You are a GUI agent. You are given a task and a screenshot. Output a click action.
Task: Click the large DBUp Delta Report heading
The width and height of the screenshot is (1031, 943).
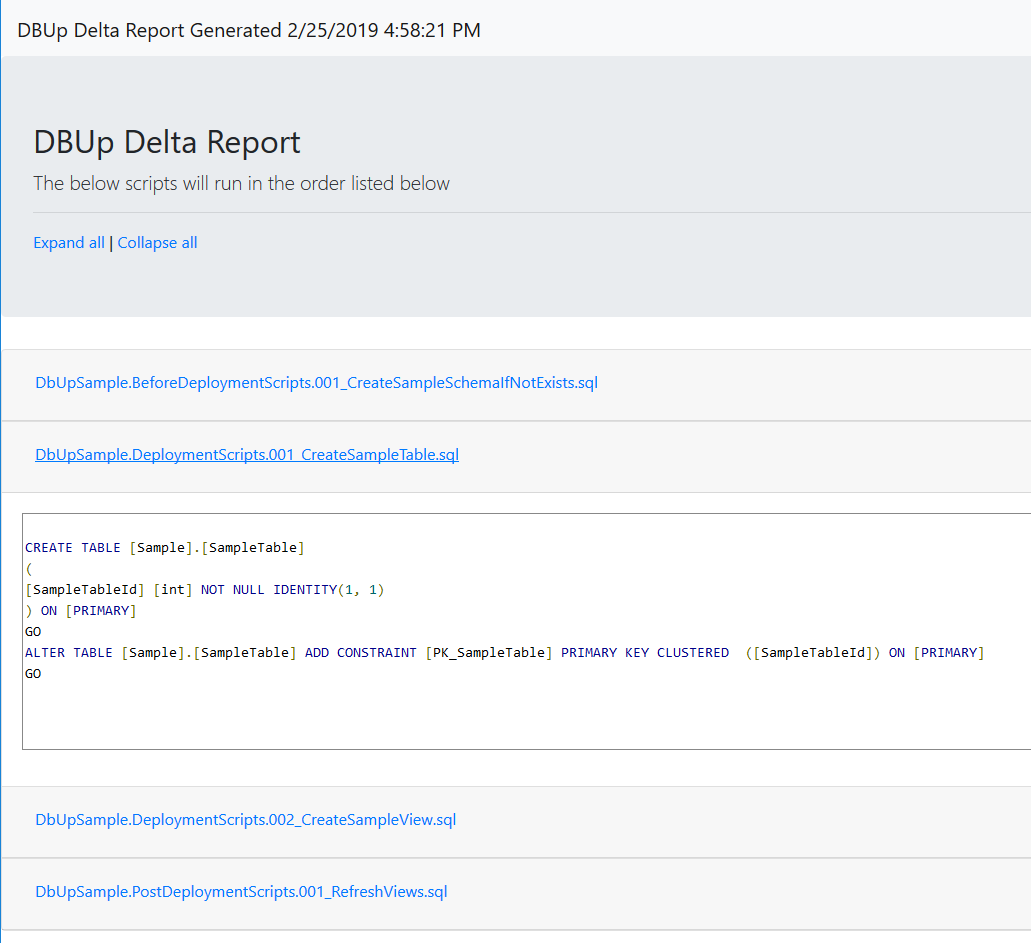tap(167, 142)
